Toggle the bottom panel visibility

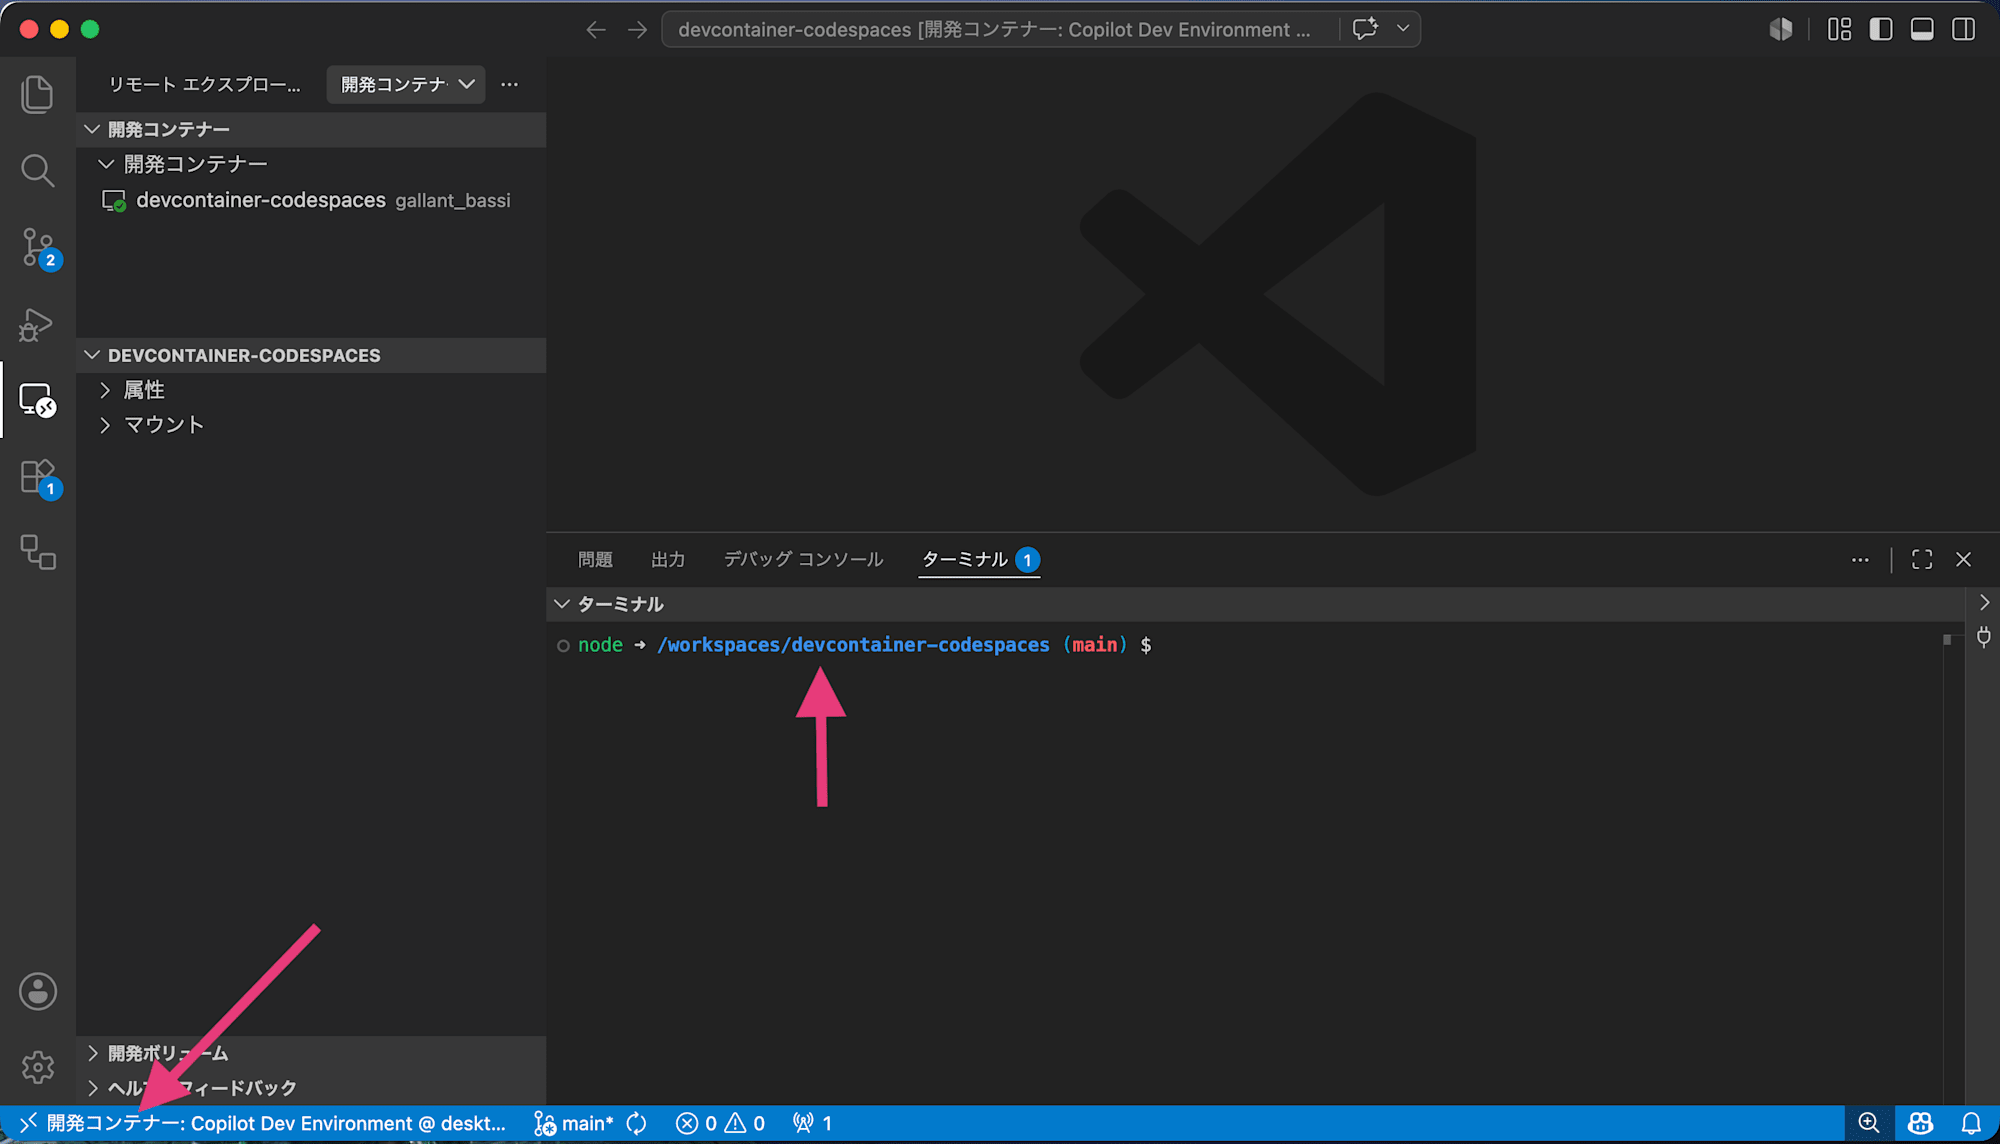1922,29
